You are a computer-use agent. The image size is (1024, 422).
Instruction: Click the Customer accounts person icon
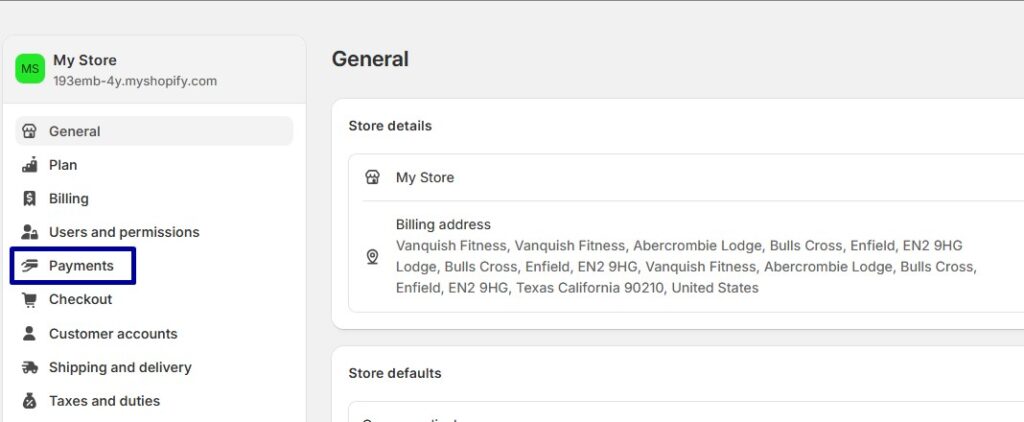[x=29, y=333]
